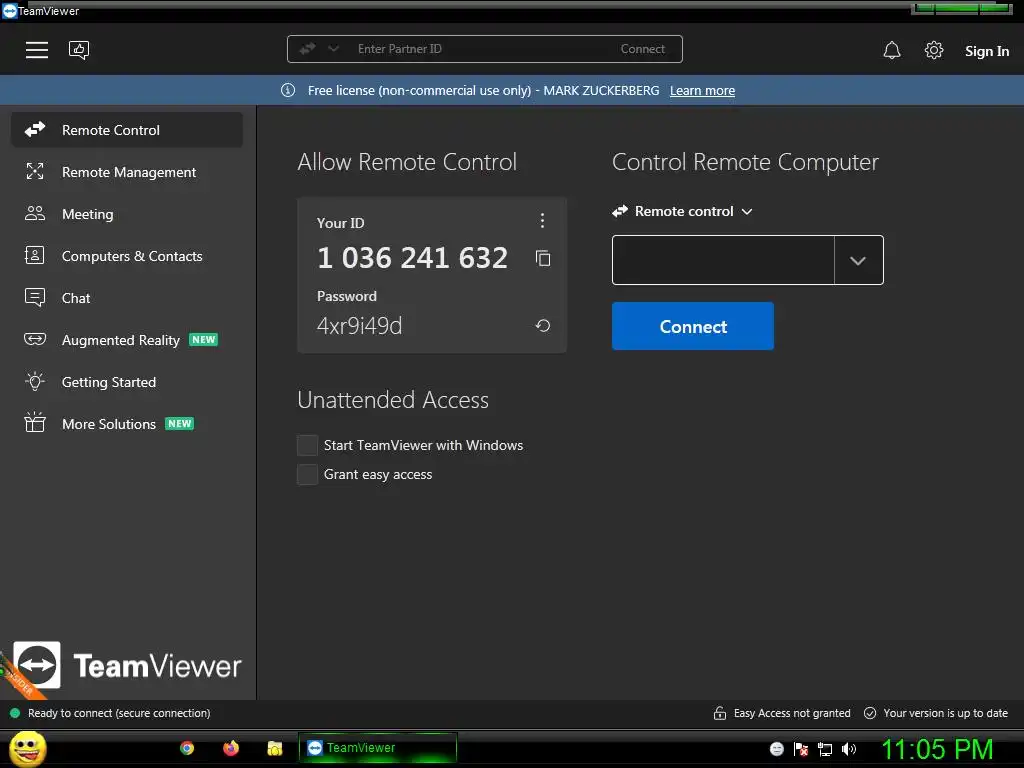Open Remote Management
Viewport: 1024px width, 768px height.
pos(127,172)
